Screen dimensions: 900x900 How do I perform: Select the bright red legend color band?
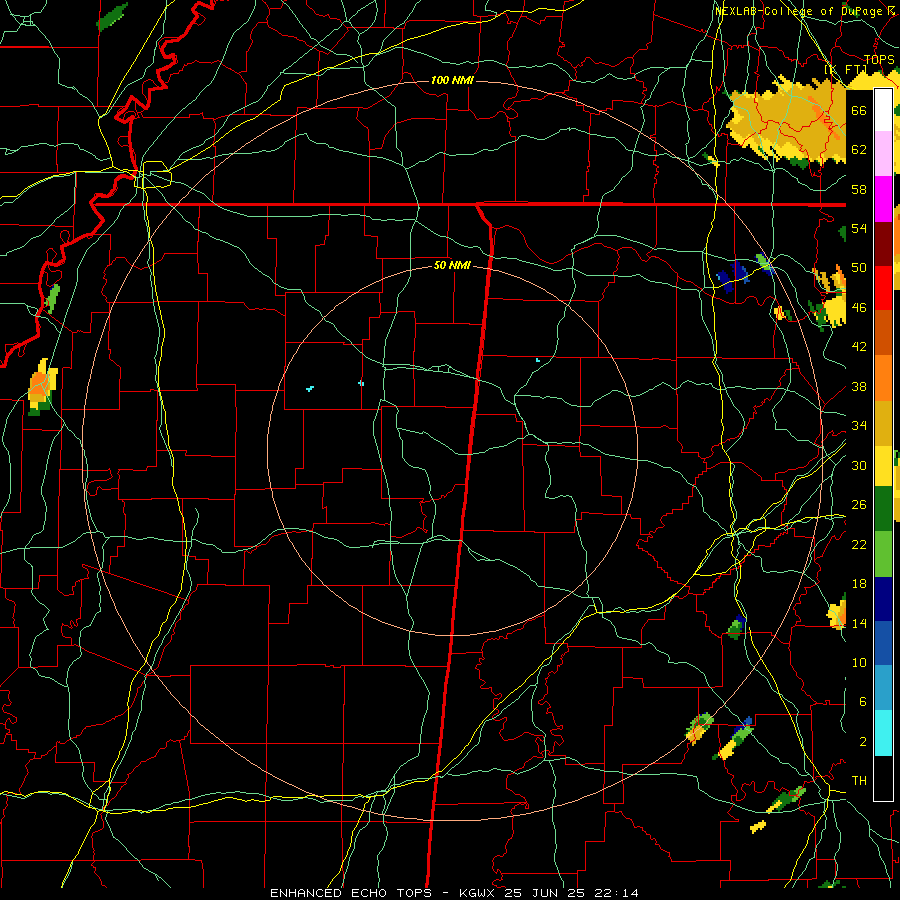883,288
